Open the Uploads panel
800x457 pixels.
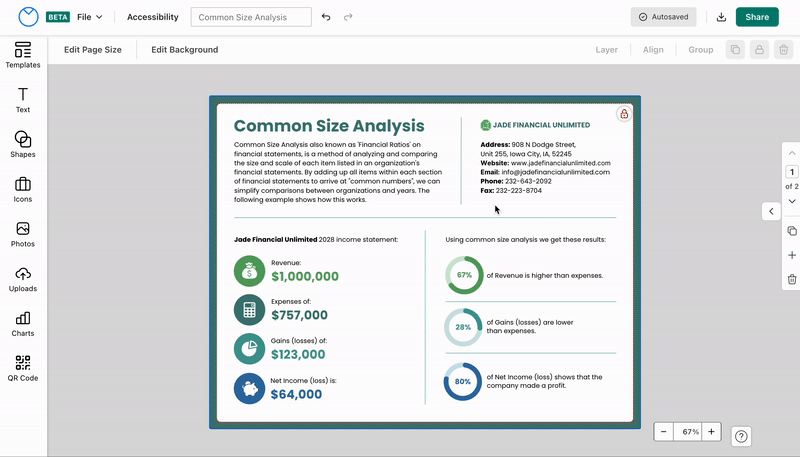pyautogui.click(x=23, y=280)
